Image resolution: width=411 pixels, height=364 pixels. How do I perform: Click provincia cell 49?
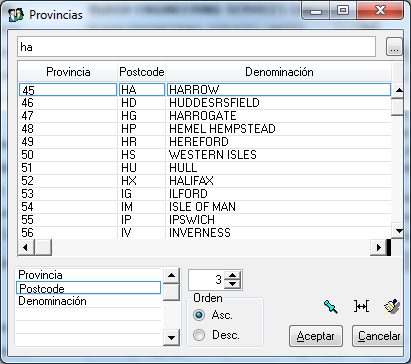point(68,142)
